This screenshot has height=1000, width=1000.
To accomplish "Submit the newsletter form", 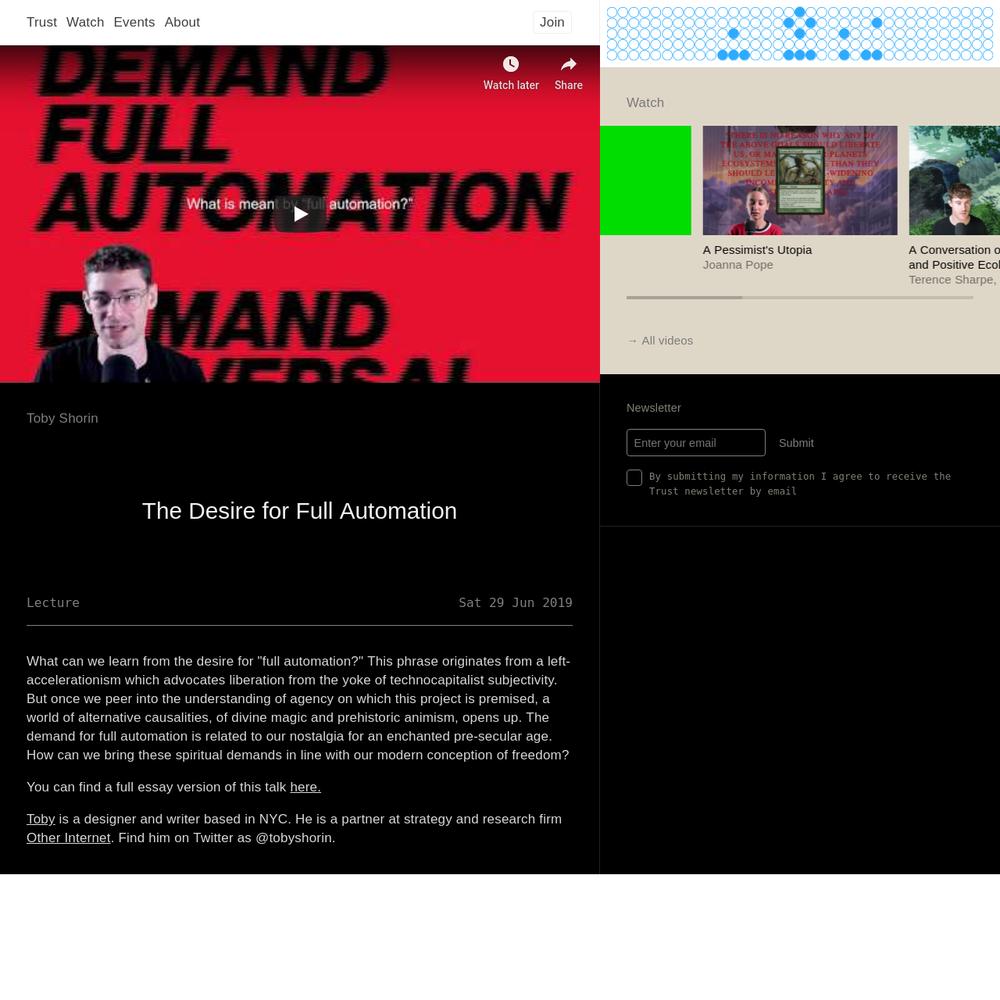I will [796, 443].
